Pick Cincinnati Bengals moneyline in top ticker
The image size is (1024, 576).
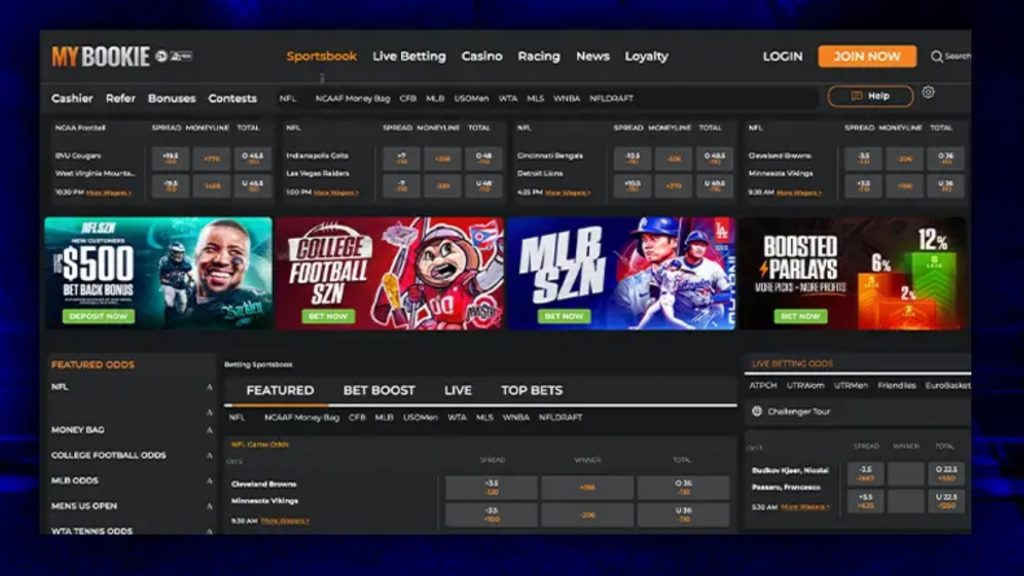[x=673, y=159]
